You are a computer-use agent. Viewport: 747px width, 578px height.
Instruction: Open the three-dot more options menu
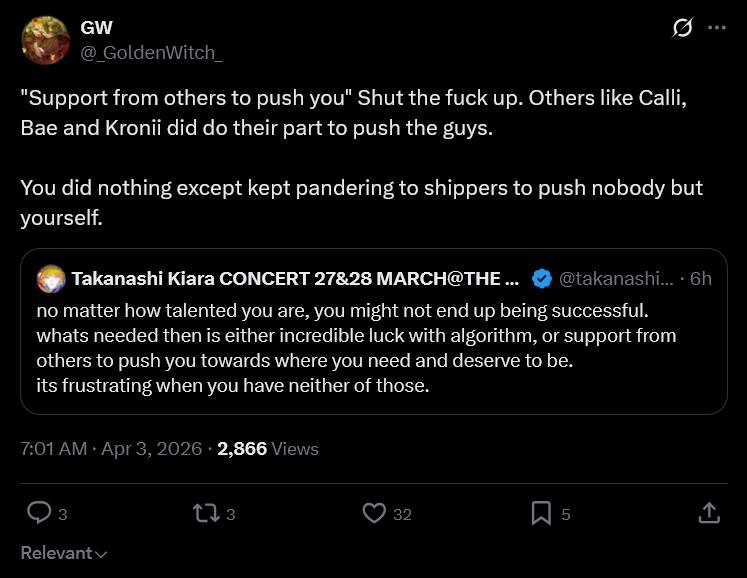(716, 28)
